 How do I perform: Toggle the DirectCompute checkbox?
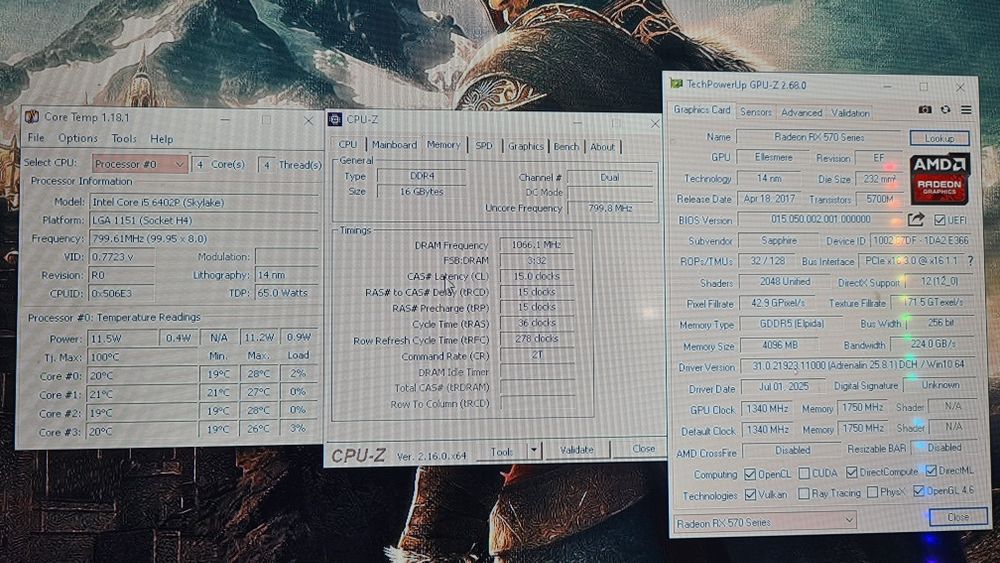coord(851,472)
